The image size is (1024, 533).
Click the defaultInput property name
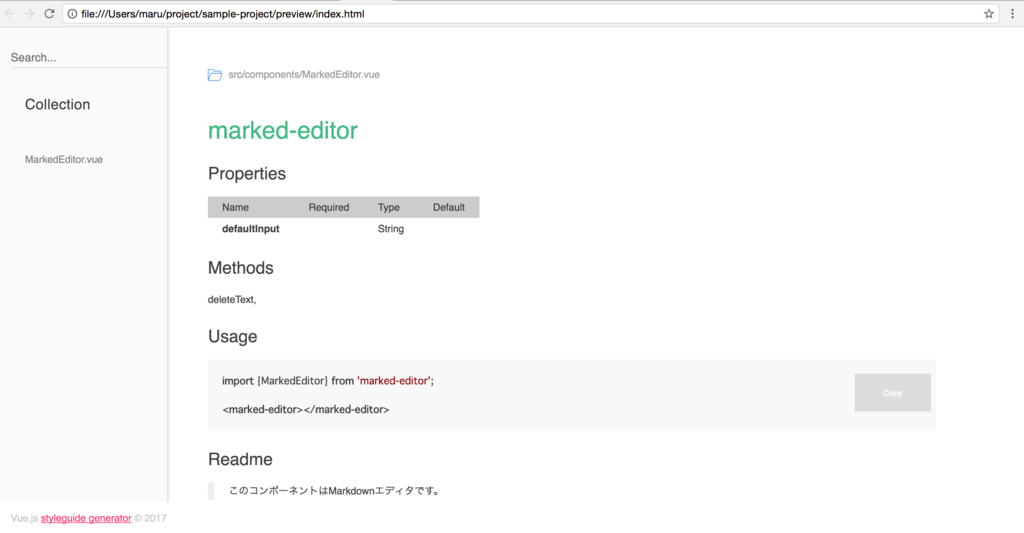pyautogui.click(x=251, y=229)
